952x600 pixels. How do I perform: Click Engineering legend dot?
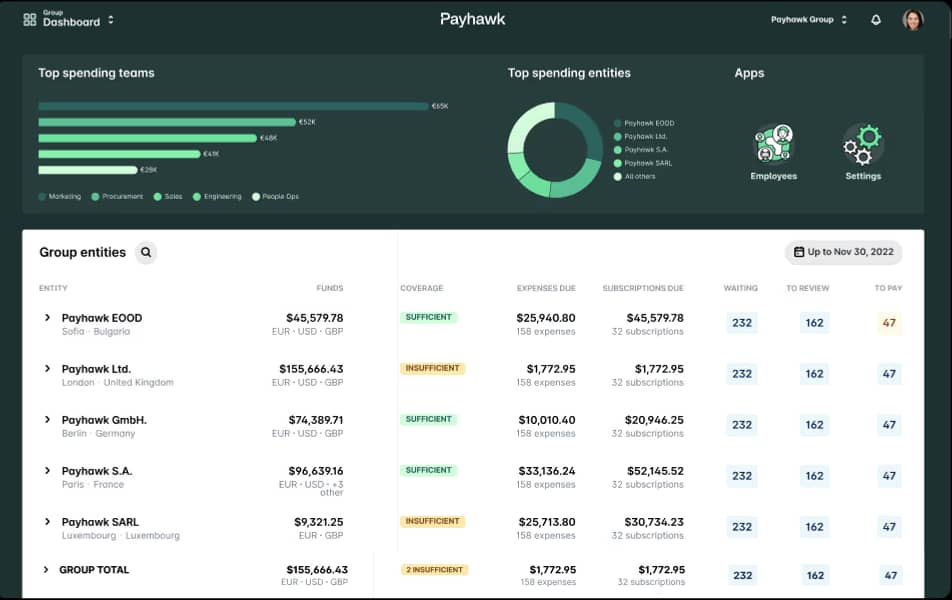(x=197, y=197)
